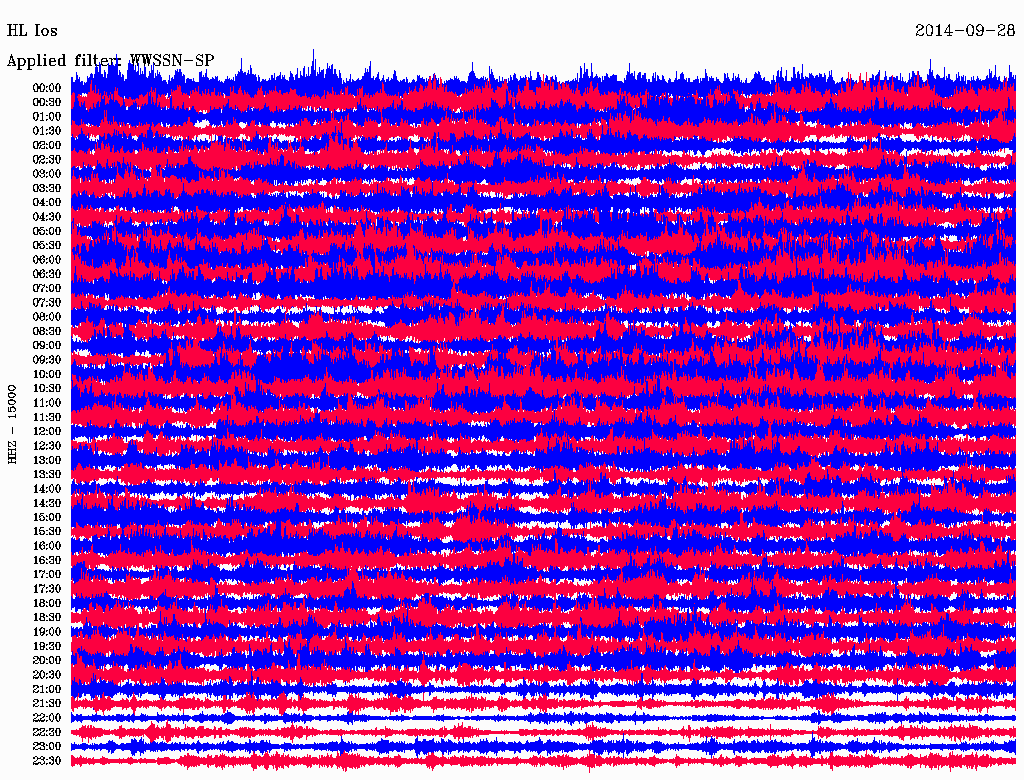Select the 08:30 time label
This screenshot has height=780, width=1024.
46,331
